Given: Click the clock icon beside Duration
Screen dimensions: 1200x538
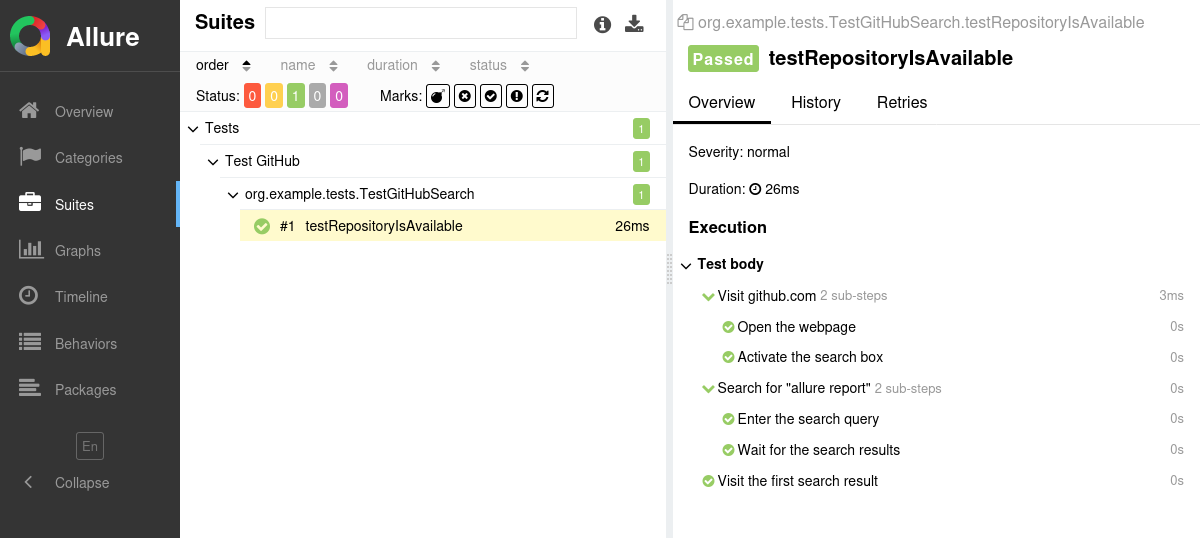Looking at the screenshot, I should click(x=755, y=189).
